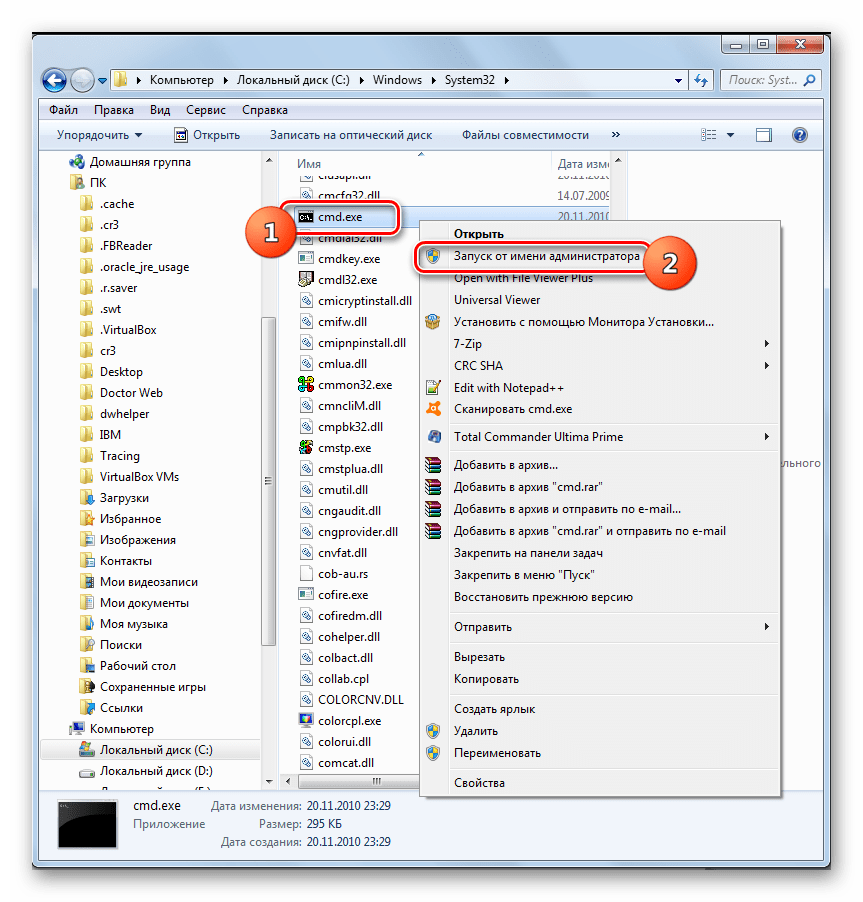
Task: Click the colorcpl.exe file icon
Action: [308, 721]
